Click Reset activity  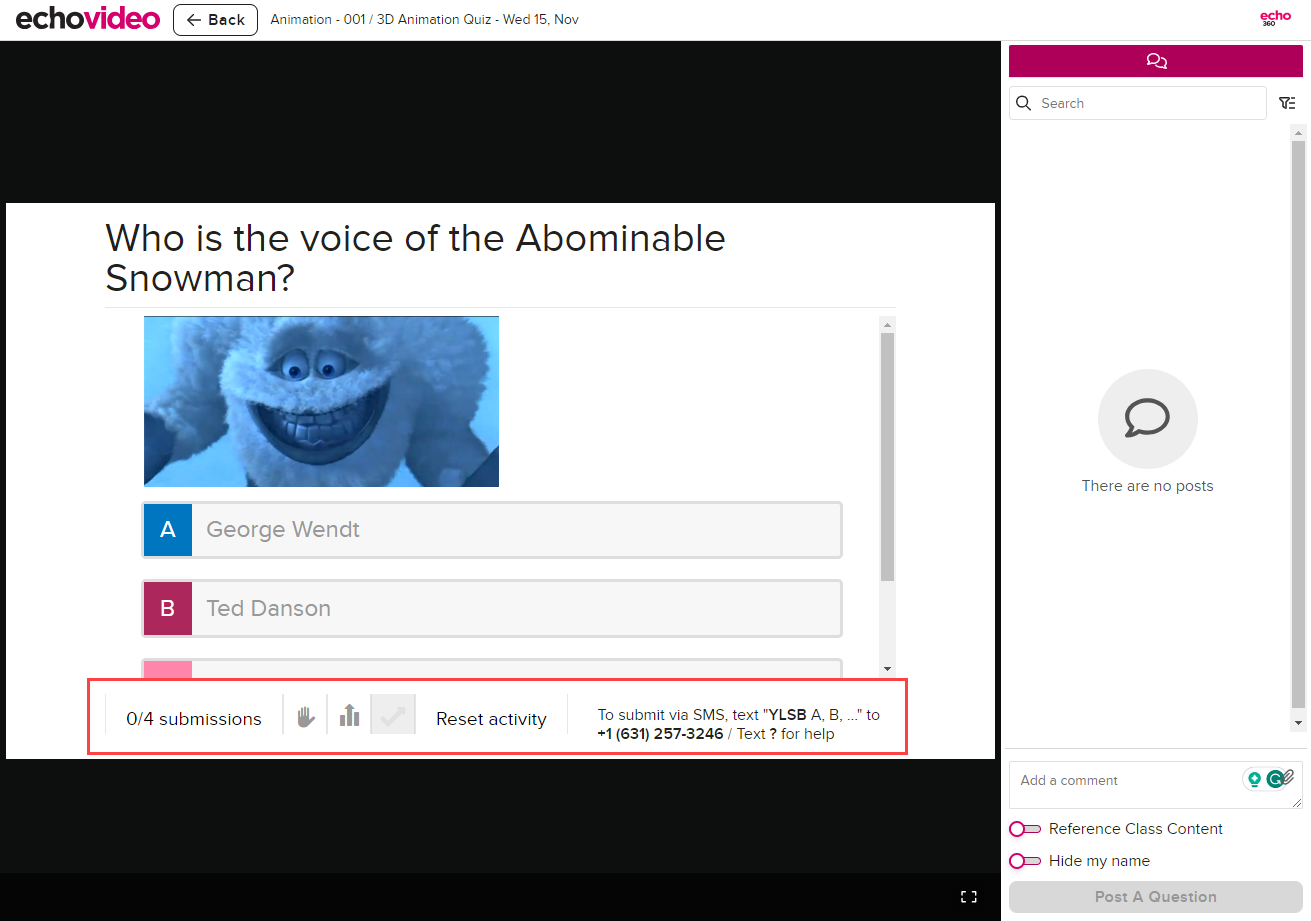[491, 719]
